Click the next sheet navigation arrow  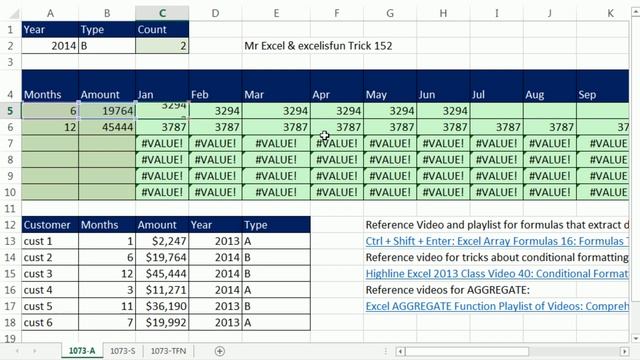(35, 351)
